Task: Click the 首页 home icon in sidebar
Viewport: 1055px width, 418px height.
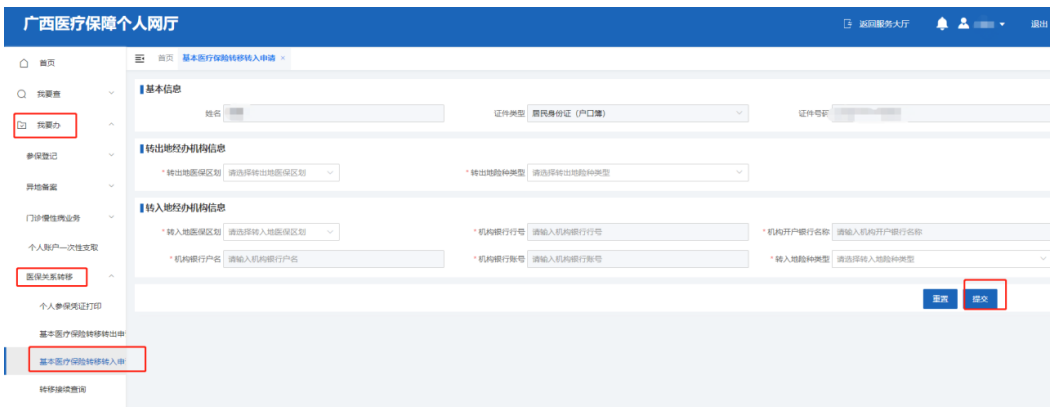Action: 23,63
